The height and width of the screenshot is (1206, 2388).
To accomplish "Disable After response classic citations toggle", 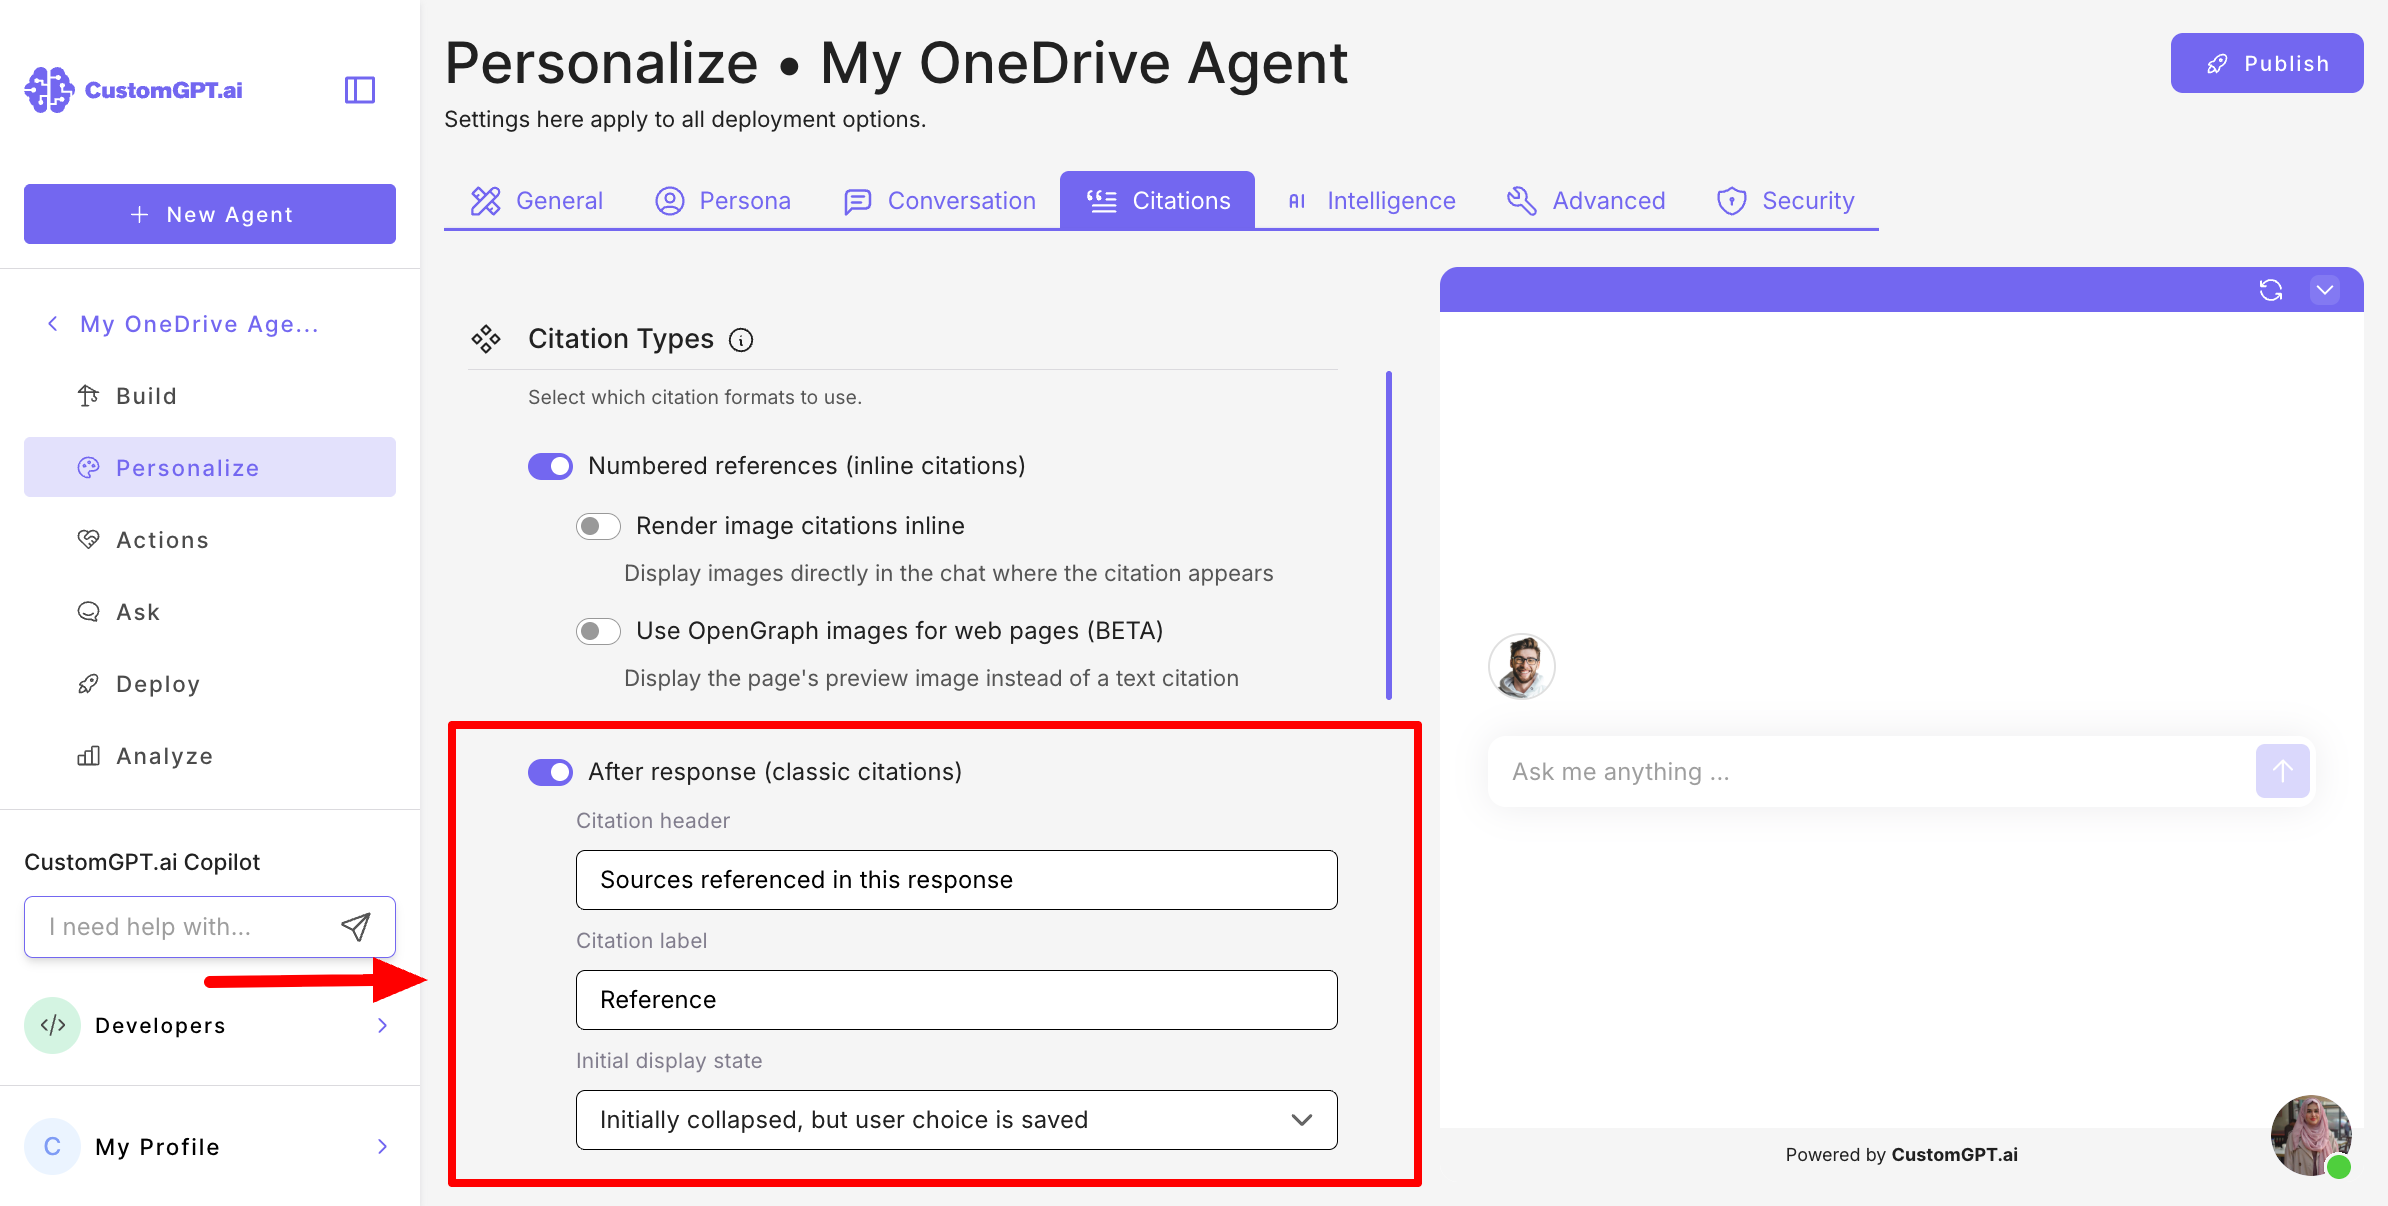I will [x=550, y=772].
